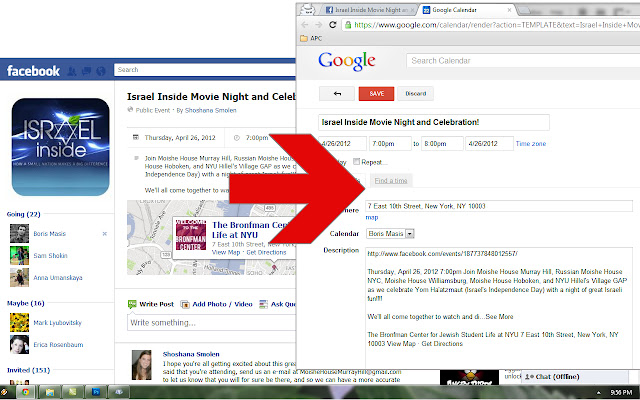Click the Description text area
The height and width of the screenshot is (400, 640).
pos(499,308)
